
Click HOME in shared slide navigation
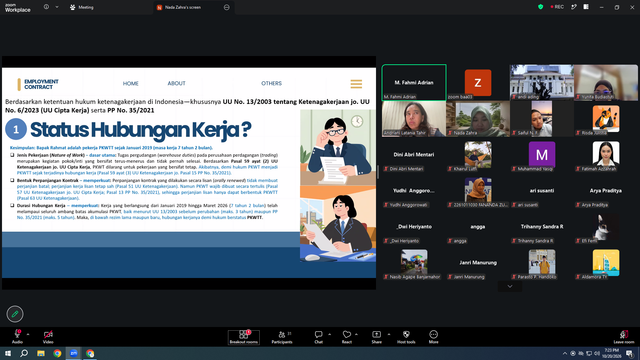click(131, 83)
